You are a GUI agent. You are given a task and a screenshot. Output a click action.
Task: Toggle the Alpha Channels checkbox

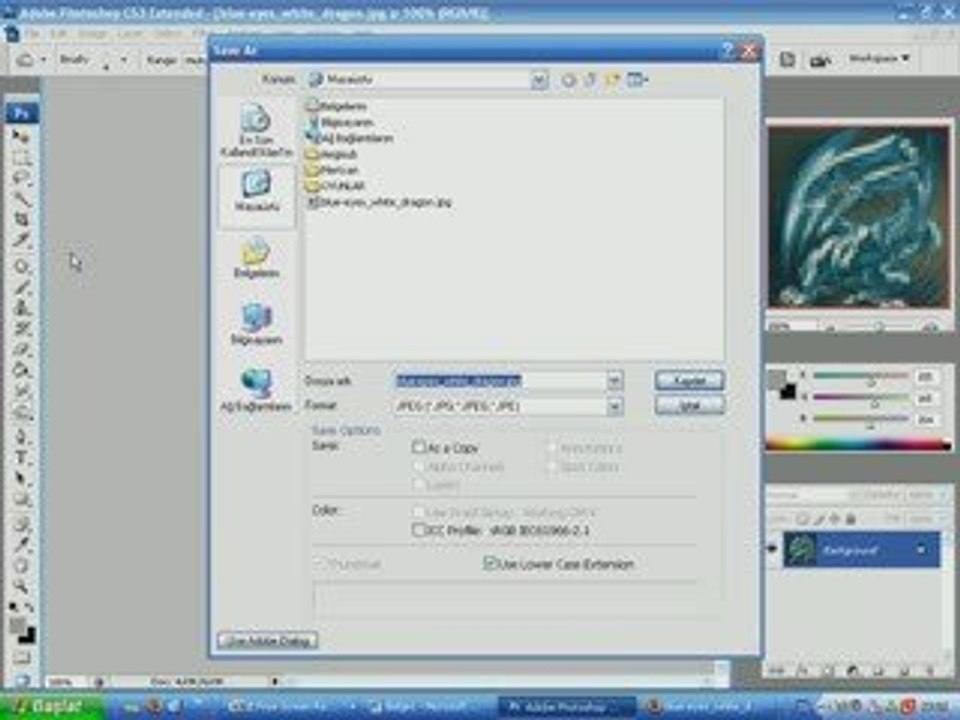coord(419,467)
